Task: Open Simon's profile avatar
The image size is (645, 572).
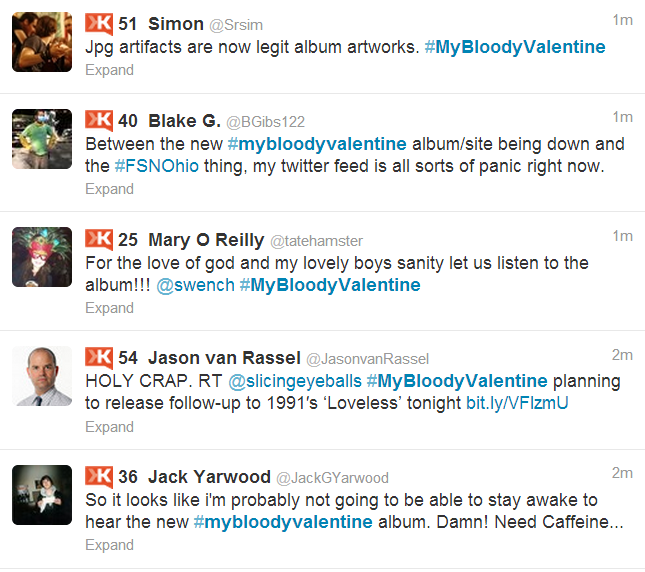Action: (x=42, y=42)
